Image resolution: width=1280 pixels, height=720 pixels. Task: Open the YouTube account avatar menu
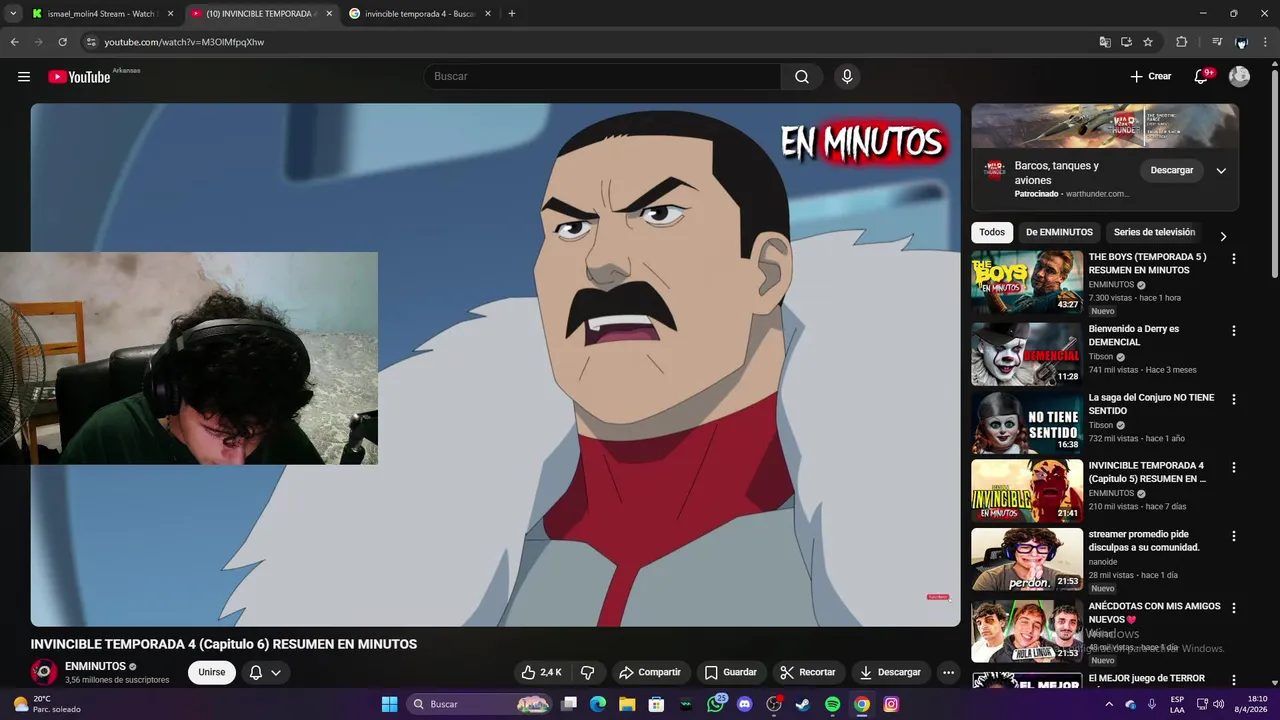[x=1239, y=77]
